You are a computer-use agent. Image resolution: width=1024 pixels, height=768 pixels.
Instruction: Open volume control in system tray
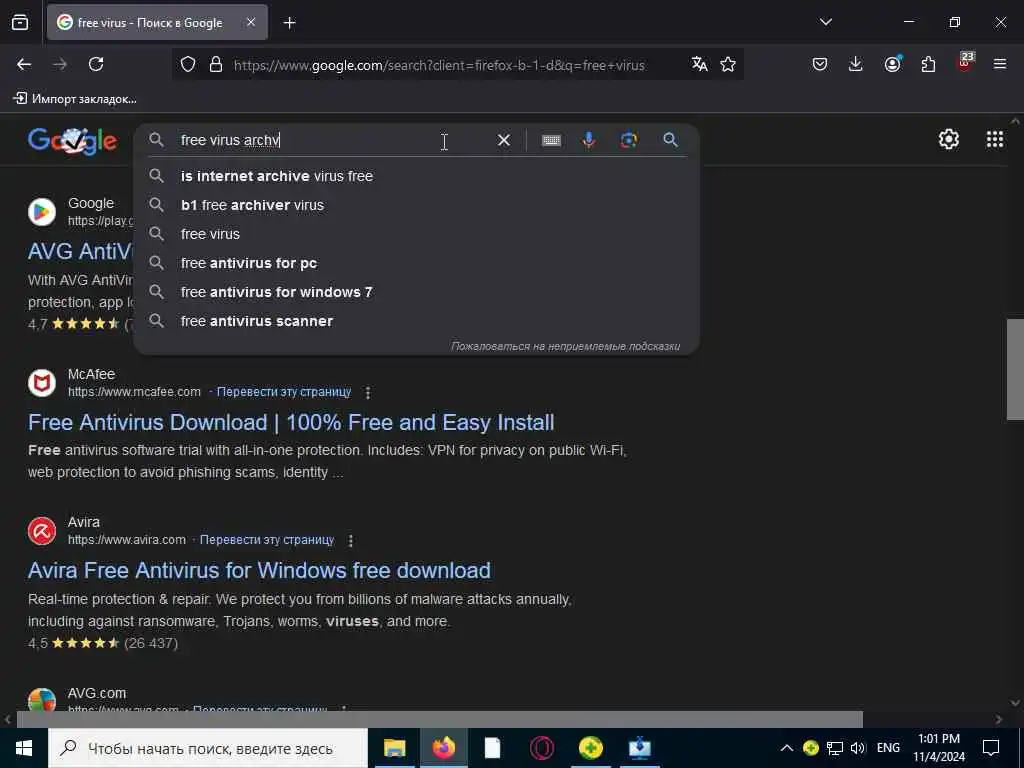click(858, 748)
